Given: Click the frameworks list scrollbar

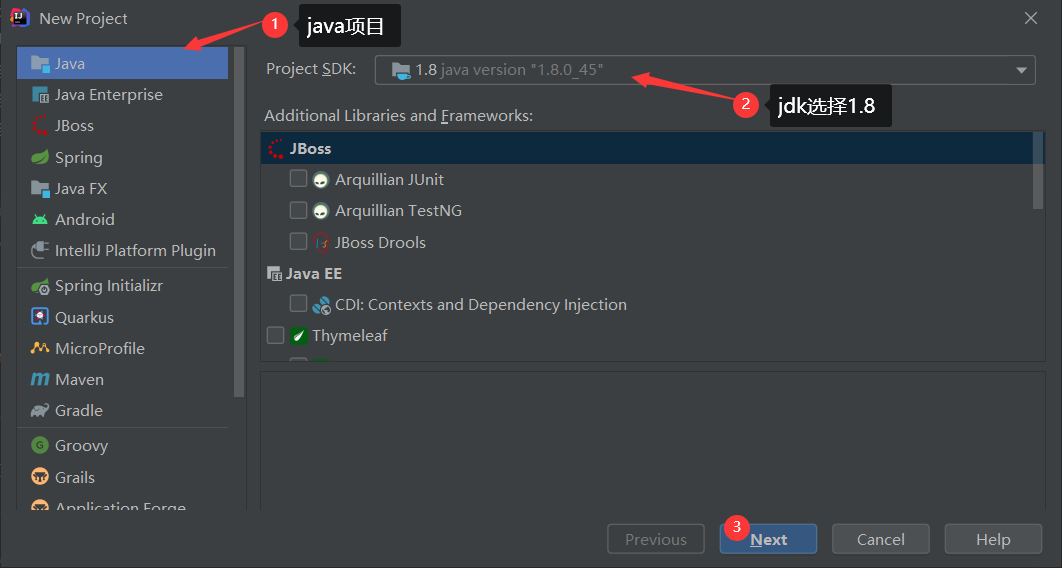Looking at the screenshot, I should (1038, 171).
